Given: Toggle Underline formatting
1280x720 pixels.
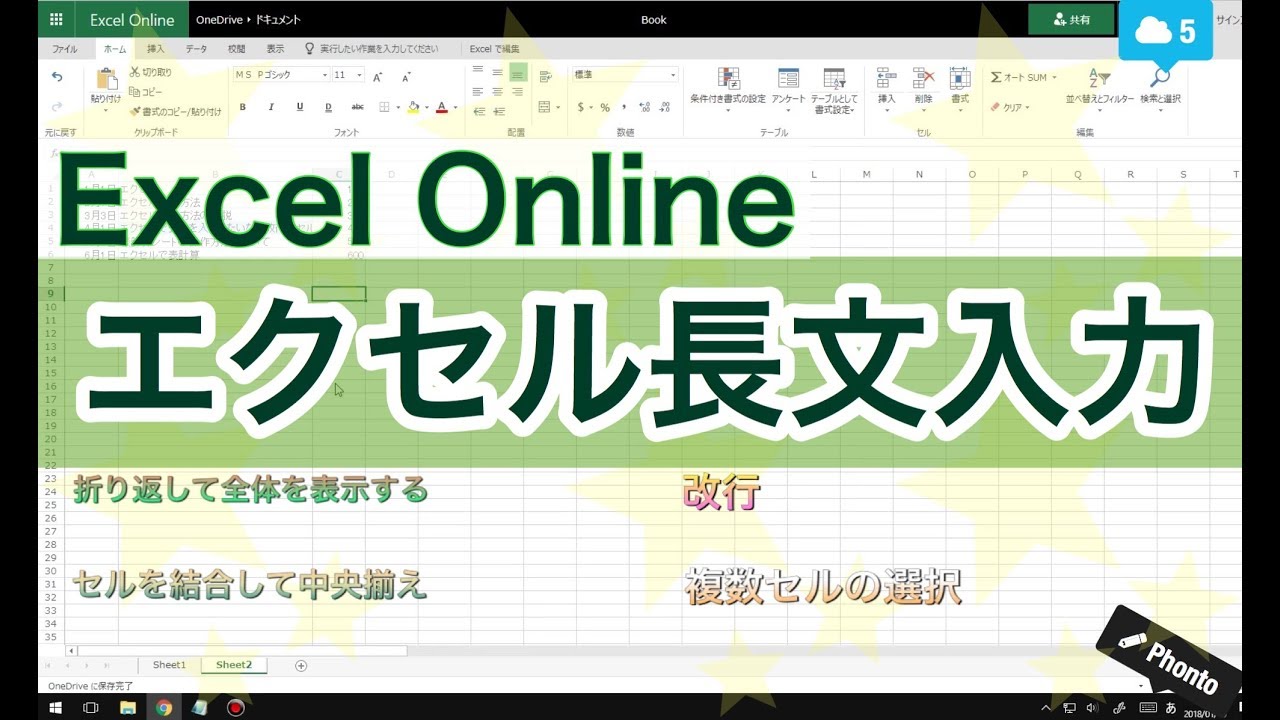Looking at the screenshot, I should pos(299,107).
